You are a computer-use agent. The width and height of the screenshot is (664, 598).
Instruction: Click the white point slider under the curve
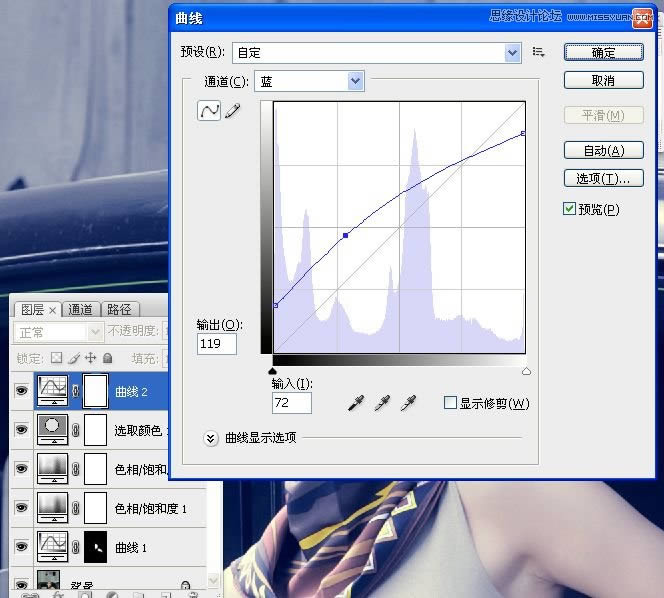[x=526, y=371]
